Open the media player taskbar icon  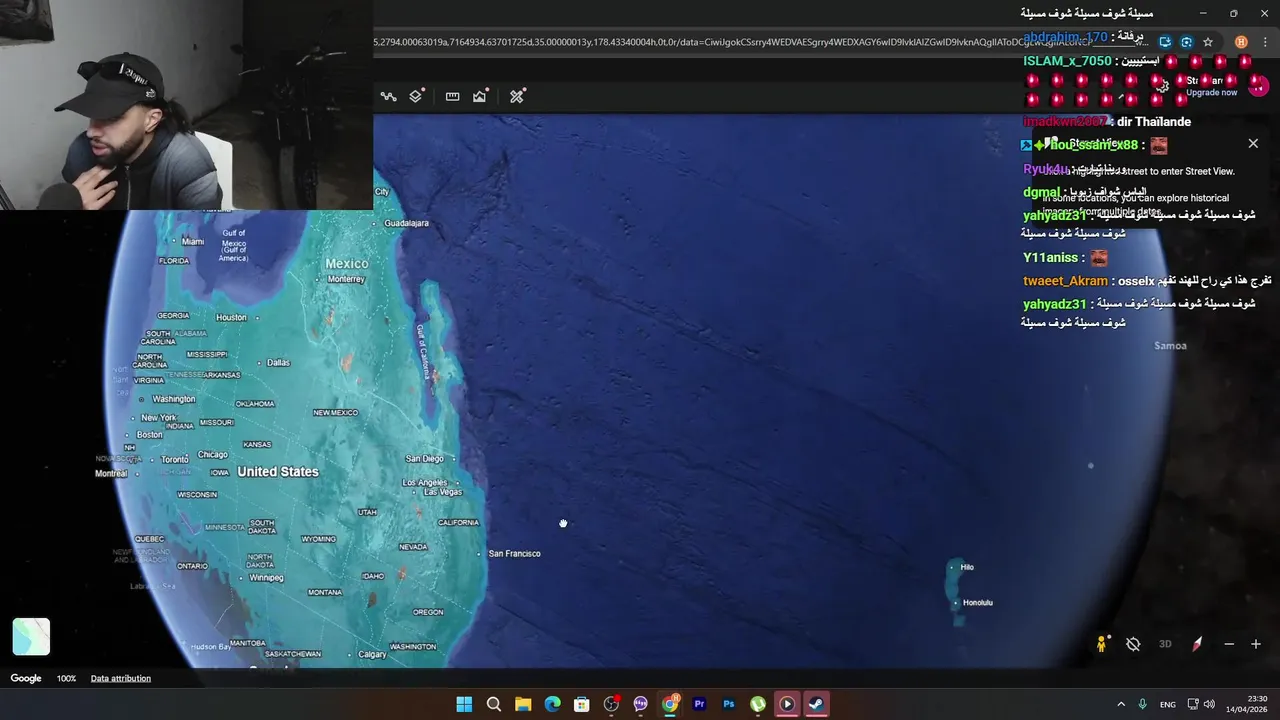click(787, 704)
